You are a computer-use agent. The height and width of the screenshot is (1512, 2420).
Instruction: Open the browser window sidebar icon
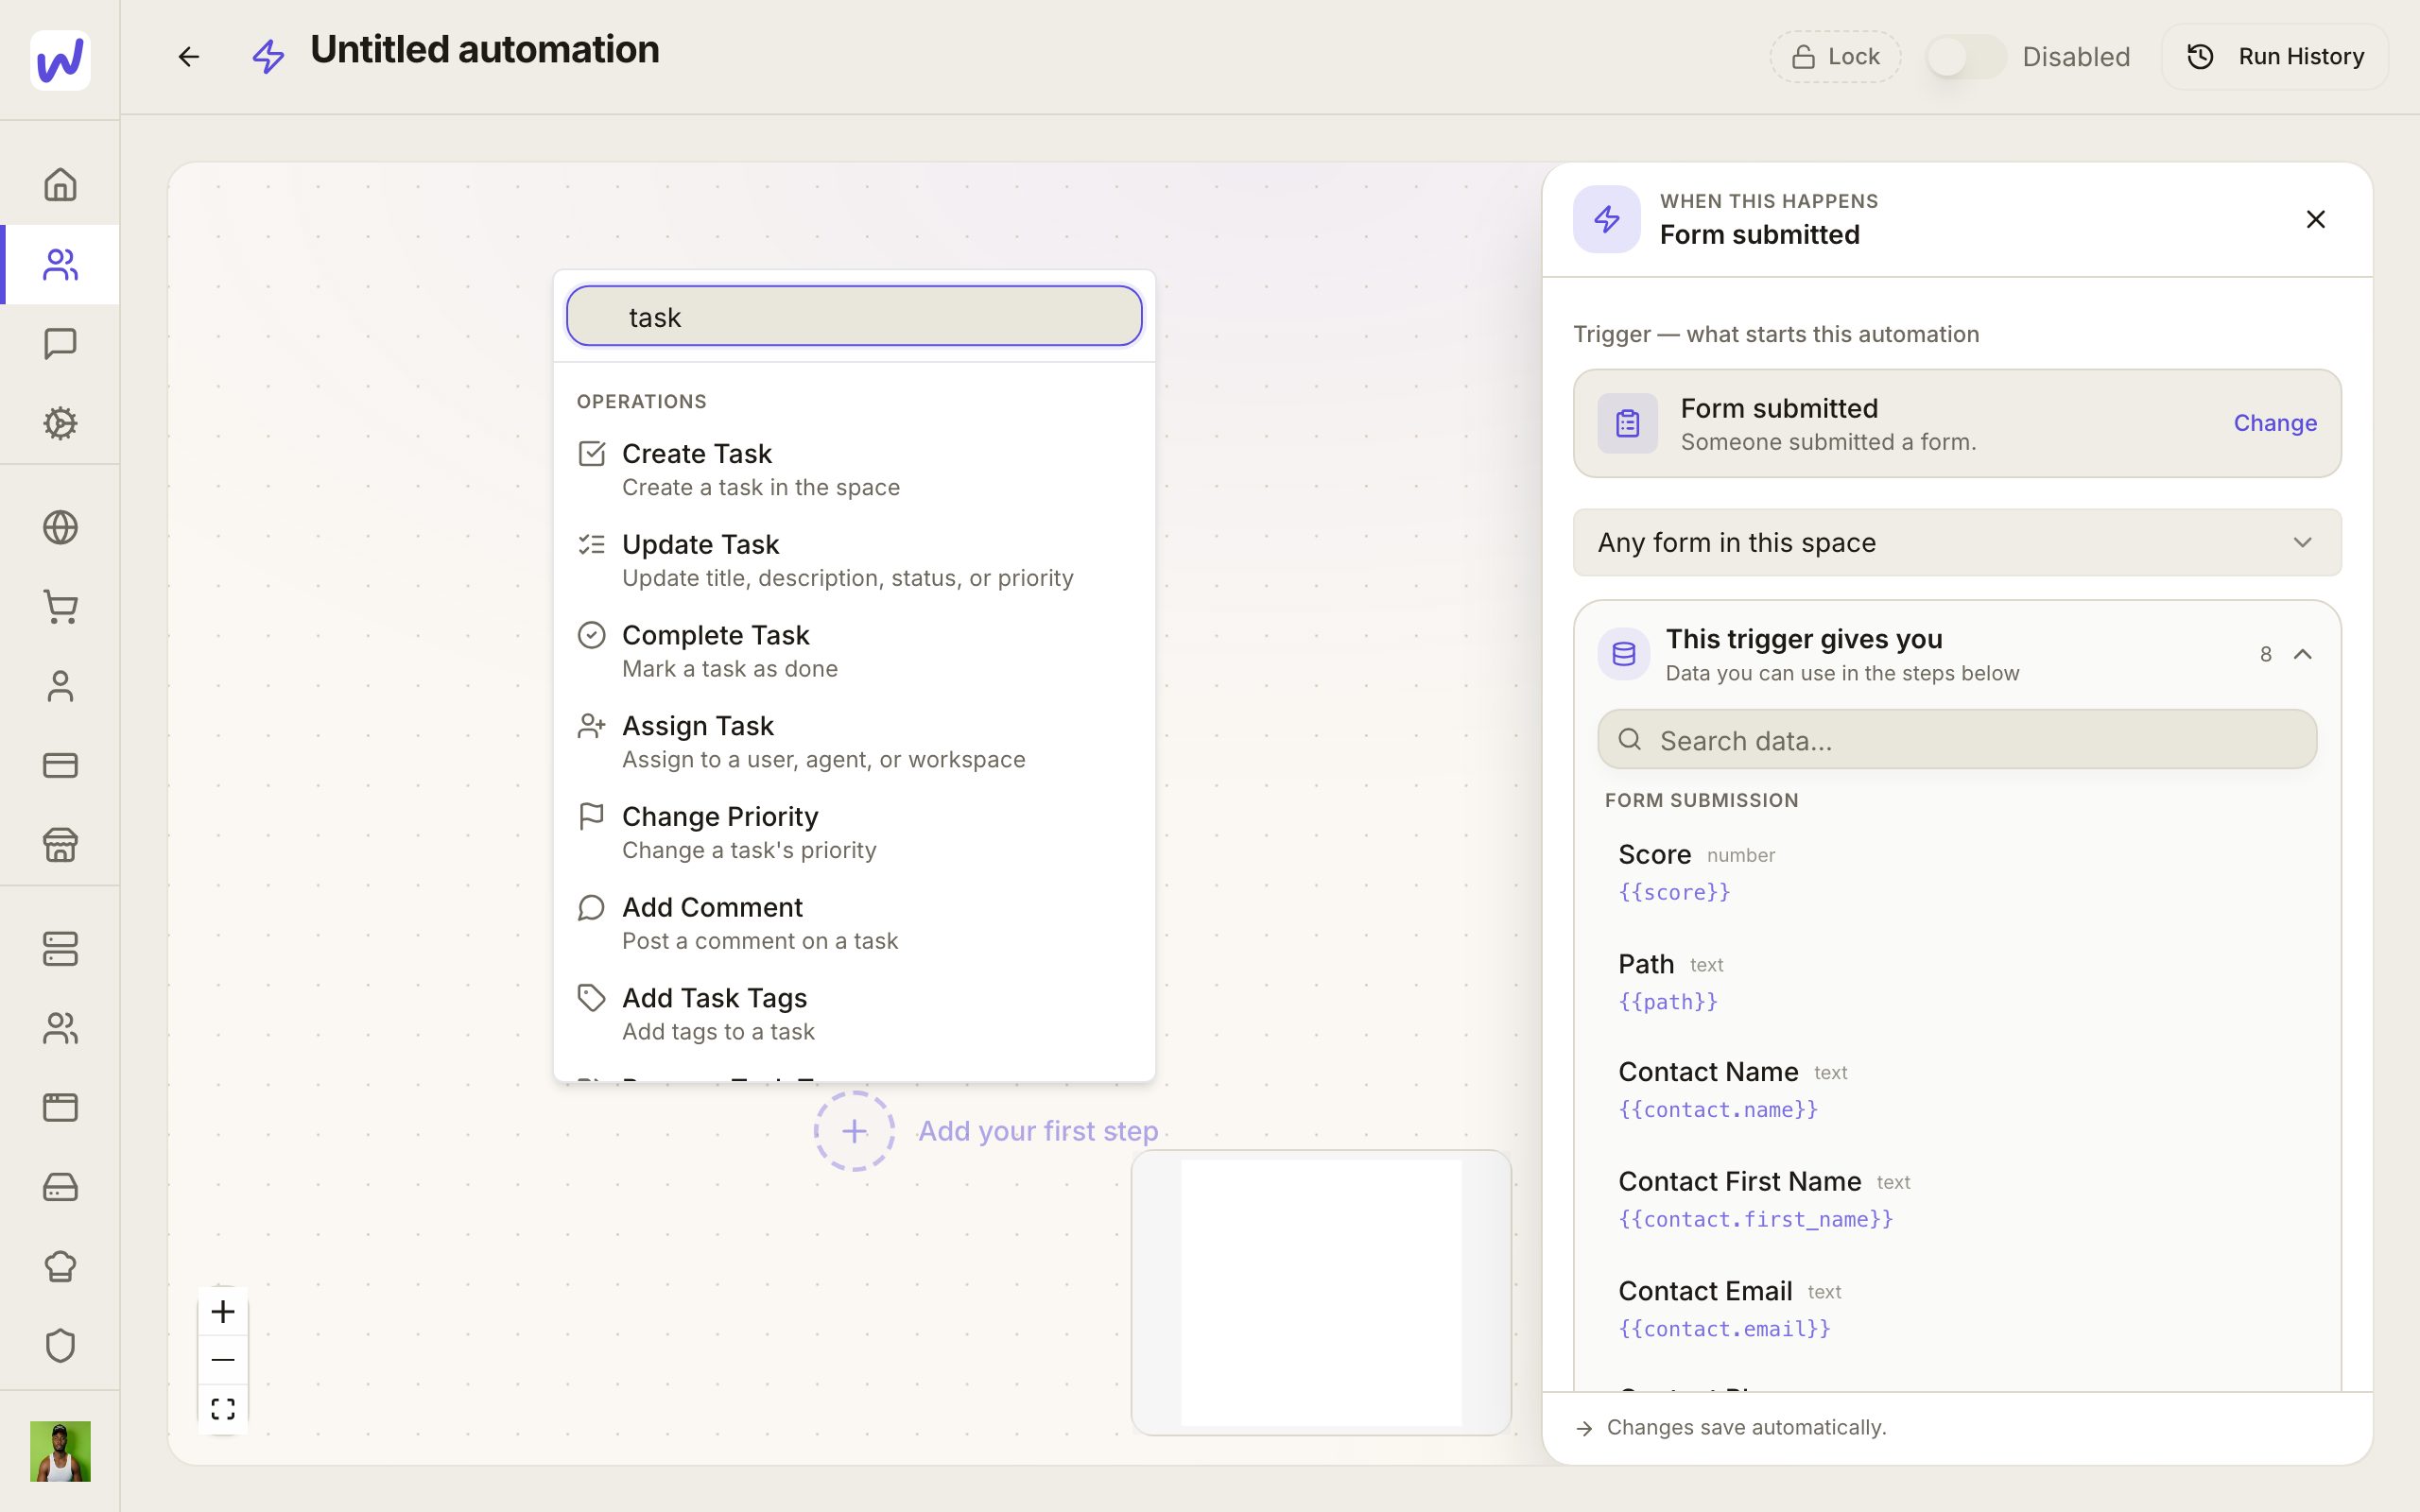pos(60,1108)
